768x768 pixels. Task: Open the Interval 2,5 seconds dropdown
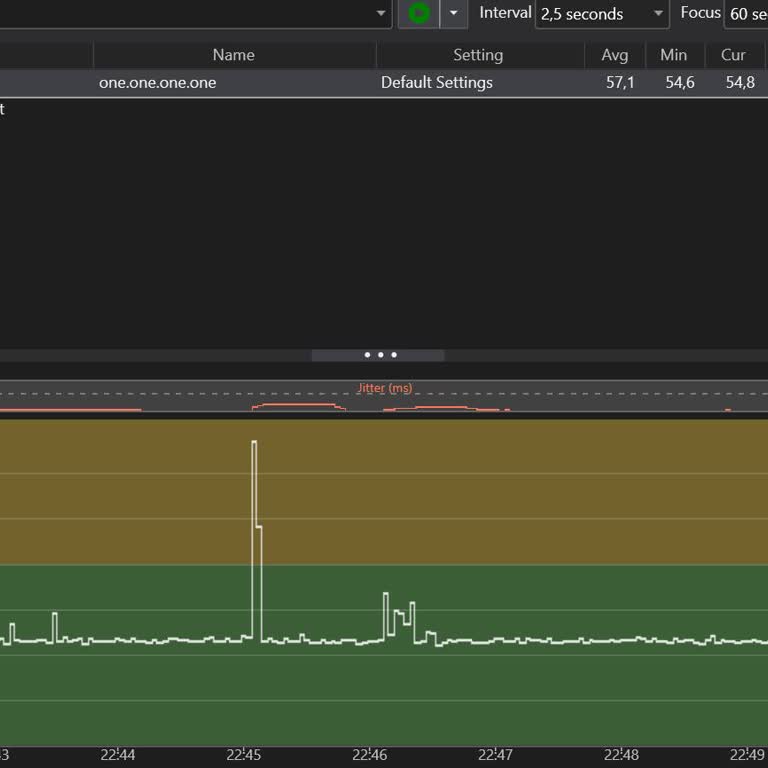coord(602,14)
